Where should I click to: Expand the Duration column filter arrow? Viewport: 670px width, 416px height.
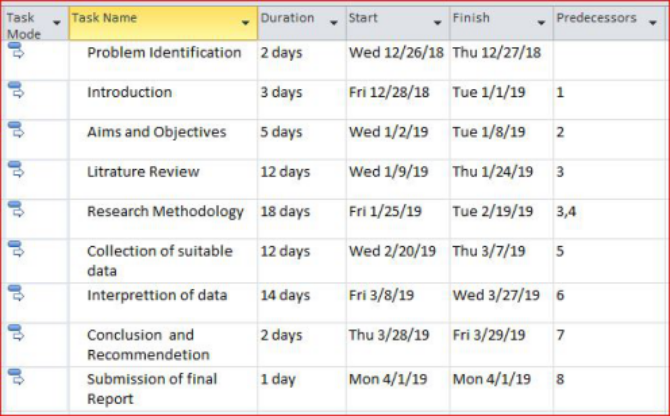pos(334,23)
